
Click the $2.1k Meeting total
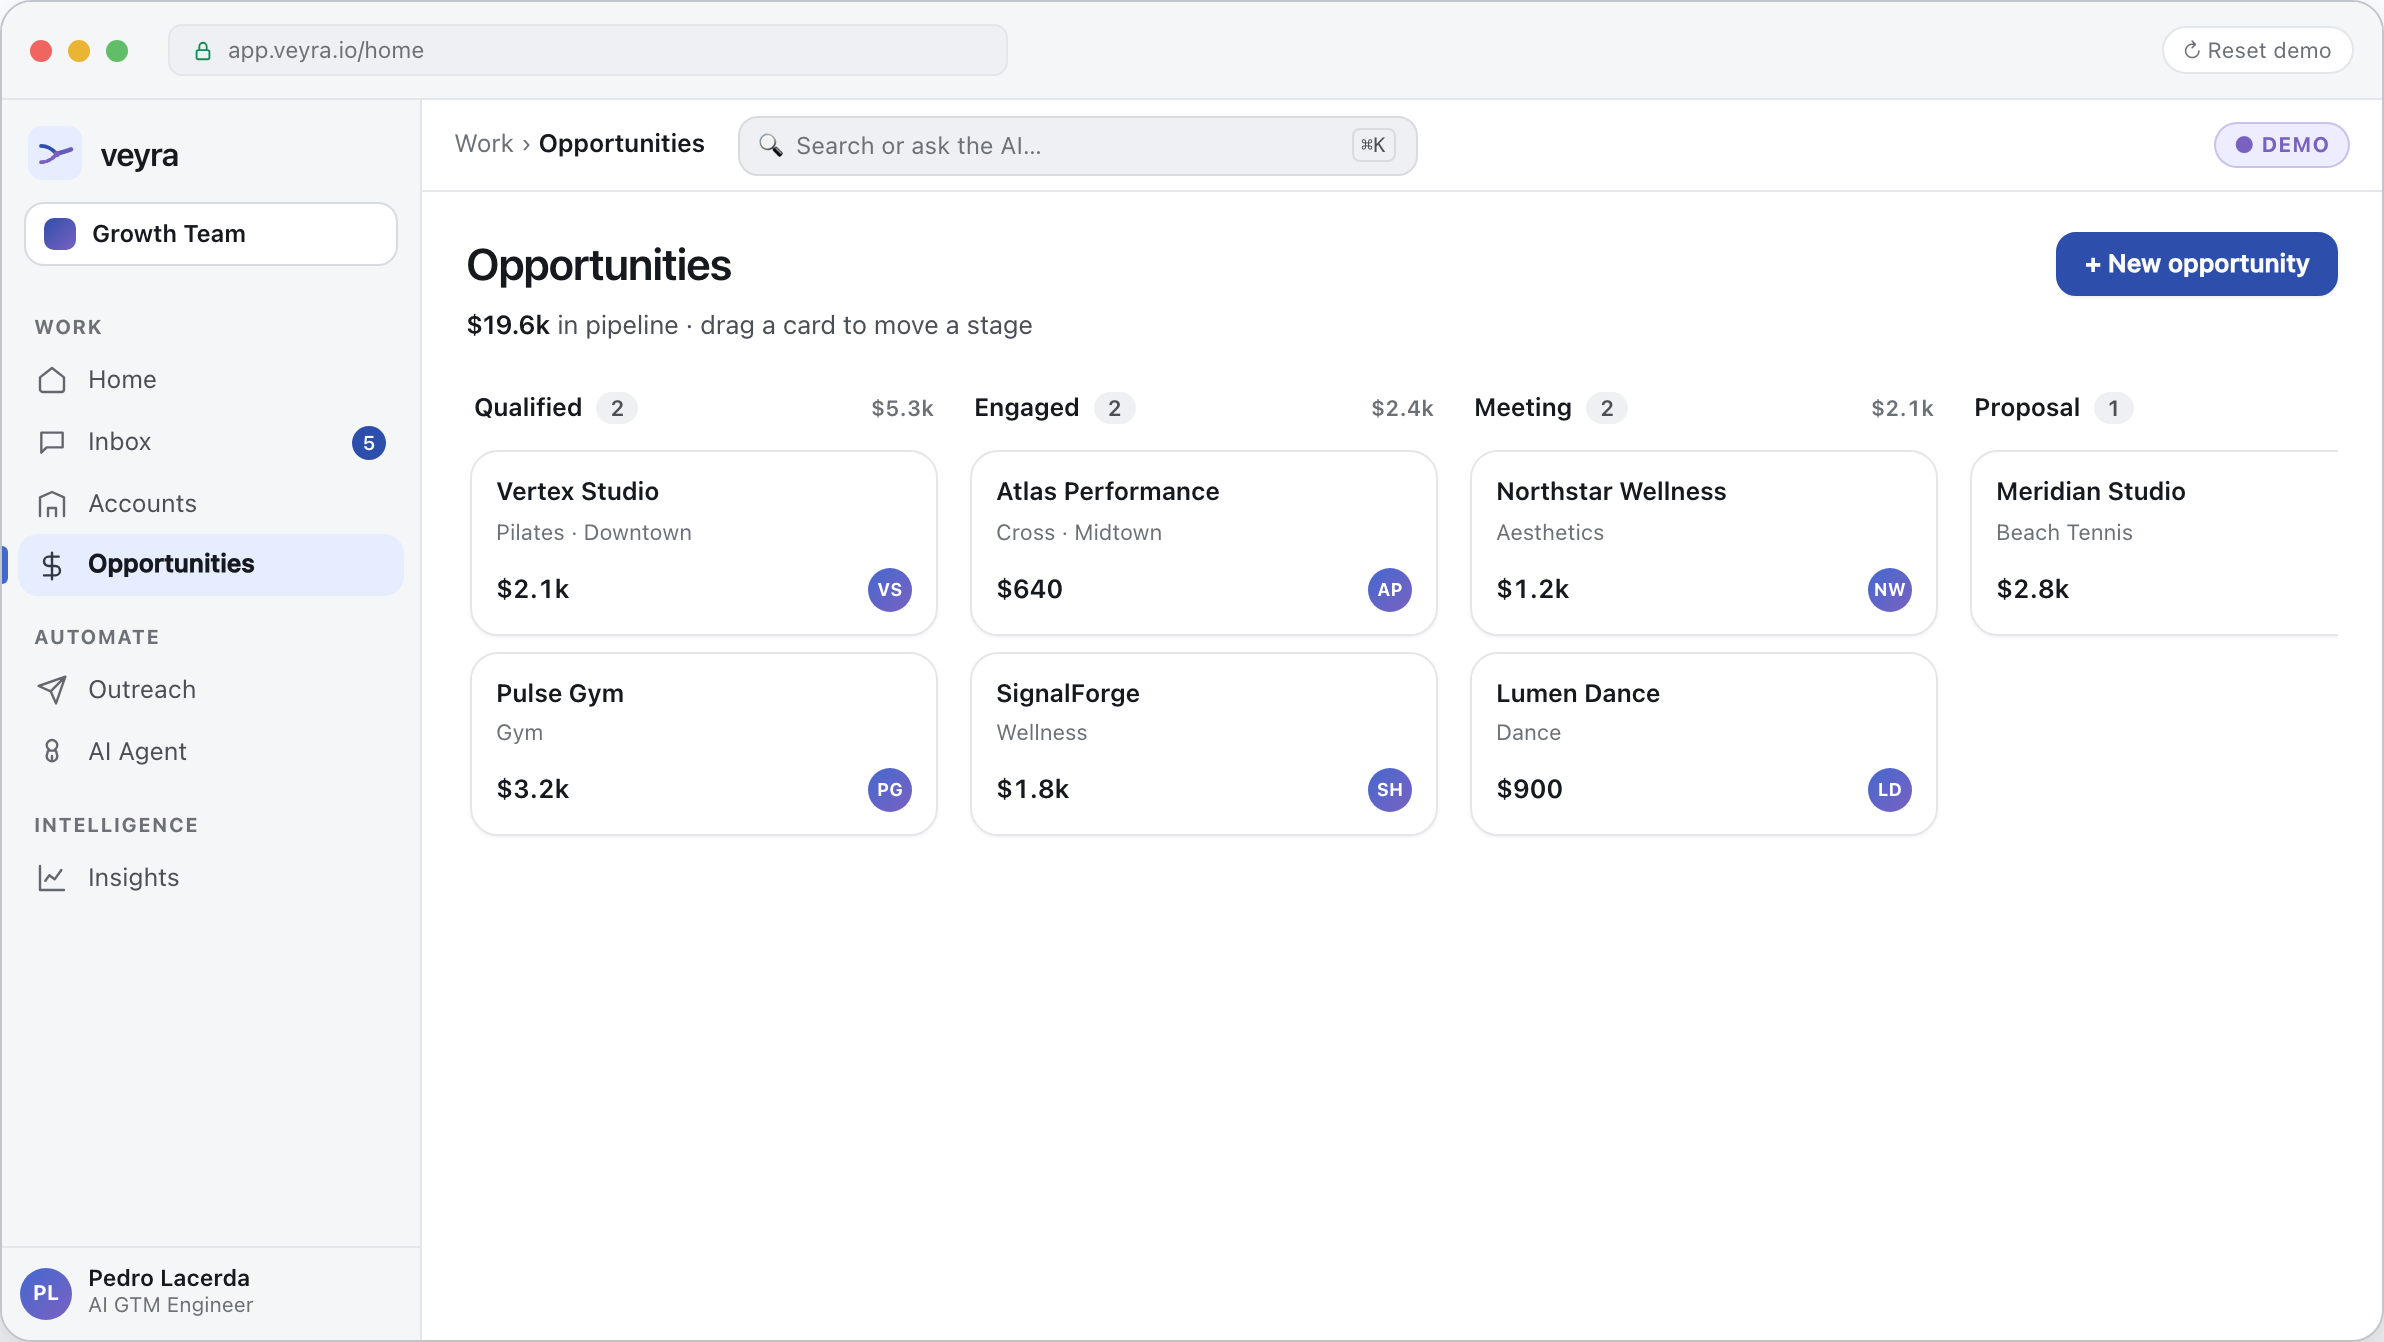point(1902,408)
